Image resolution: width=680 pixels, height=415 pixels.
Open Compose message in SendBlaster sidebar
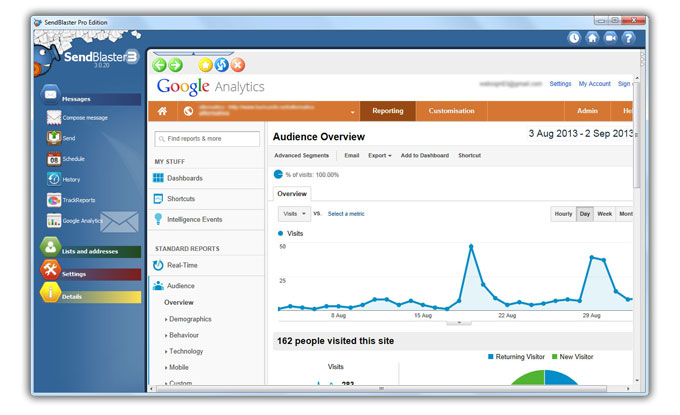click(77, 118)
